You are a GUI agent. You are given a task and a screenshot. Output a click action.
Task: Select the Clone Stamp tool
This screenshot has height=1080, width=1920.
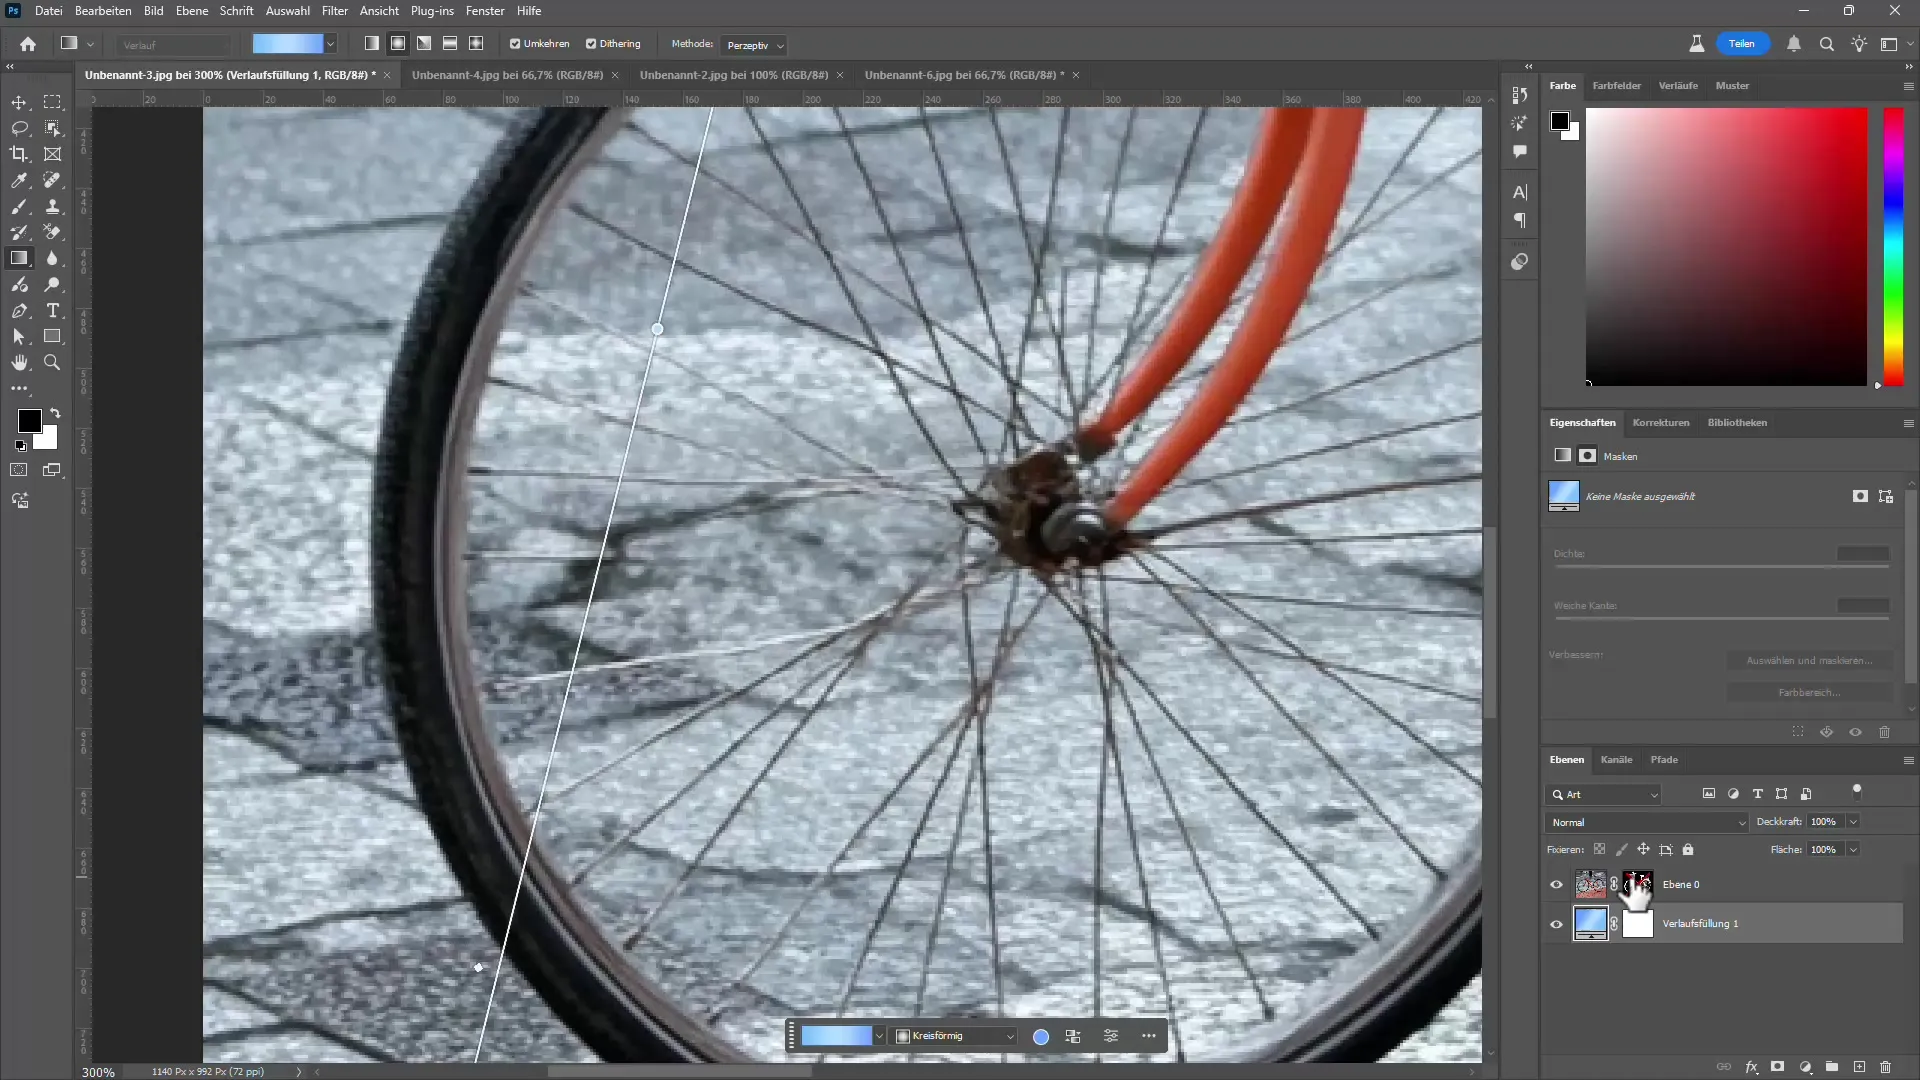pos(52,206)
